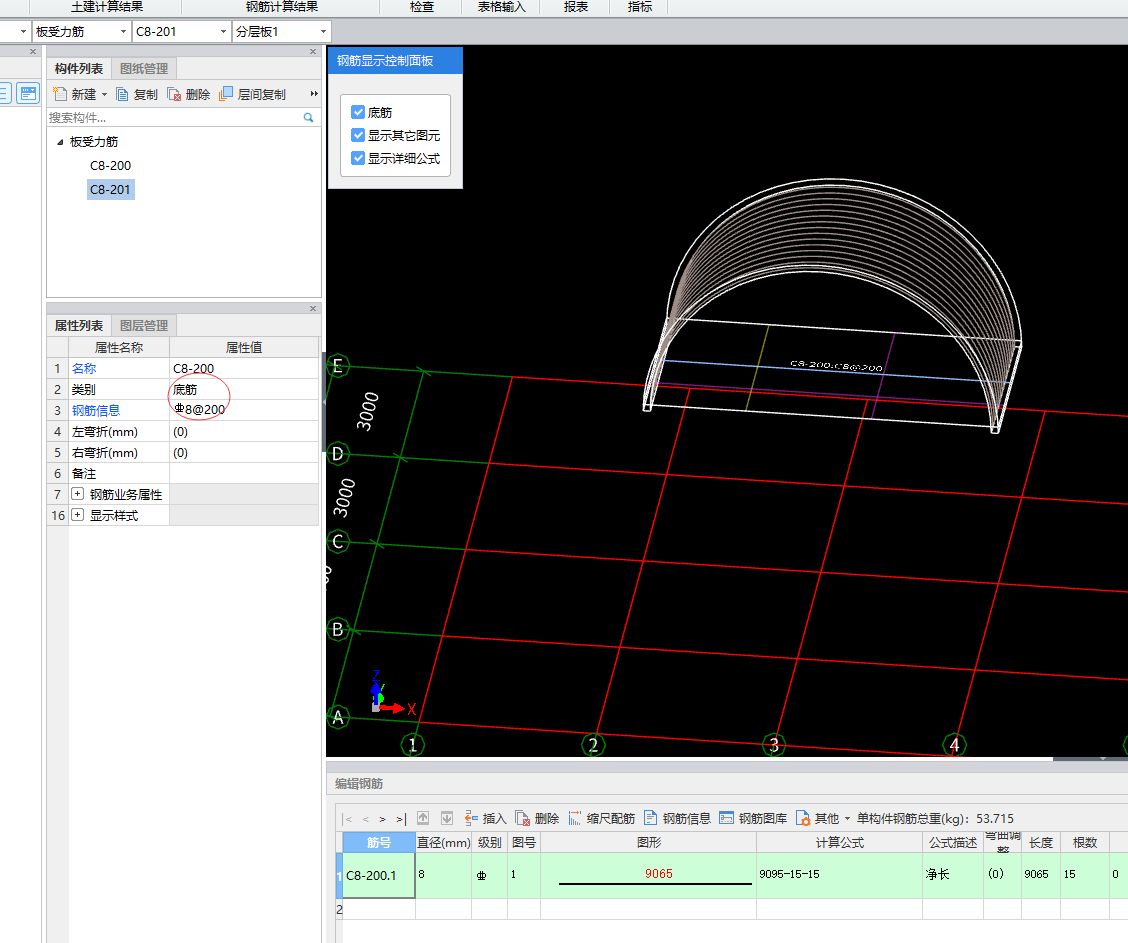Image resolution: width=1128 pixels, height=943 pixels.
Task: Click the 删除 (Delete) icon in 编辑钢筋 toolbar
Action: [523, 818]
